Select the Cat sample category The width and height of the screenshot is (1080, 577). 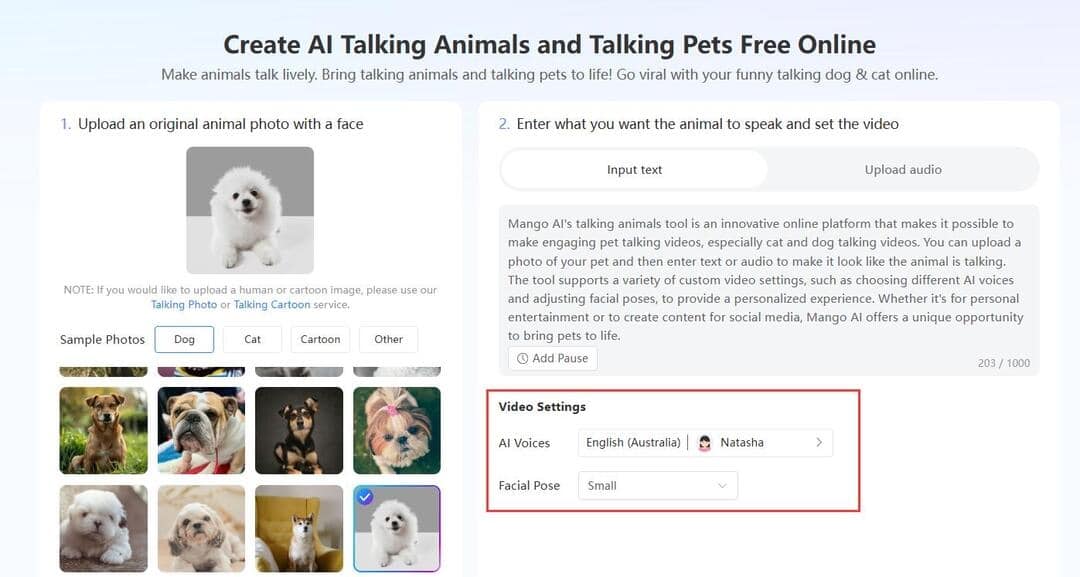pos(252,339)
